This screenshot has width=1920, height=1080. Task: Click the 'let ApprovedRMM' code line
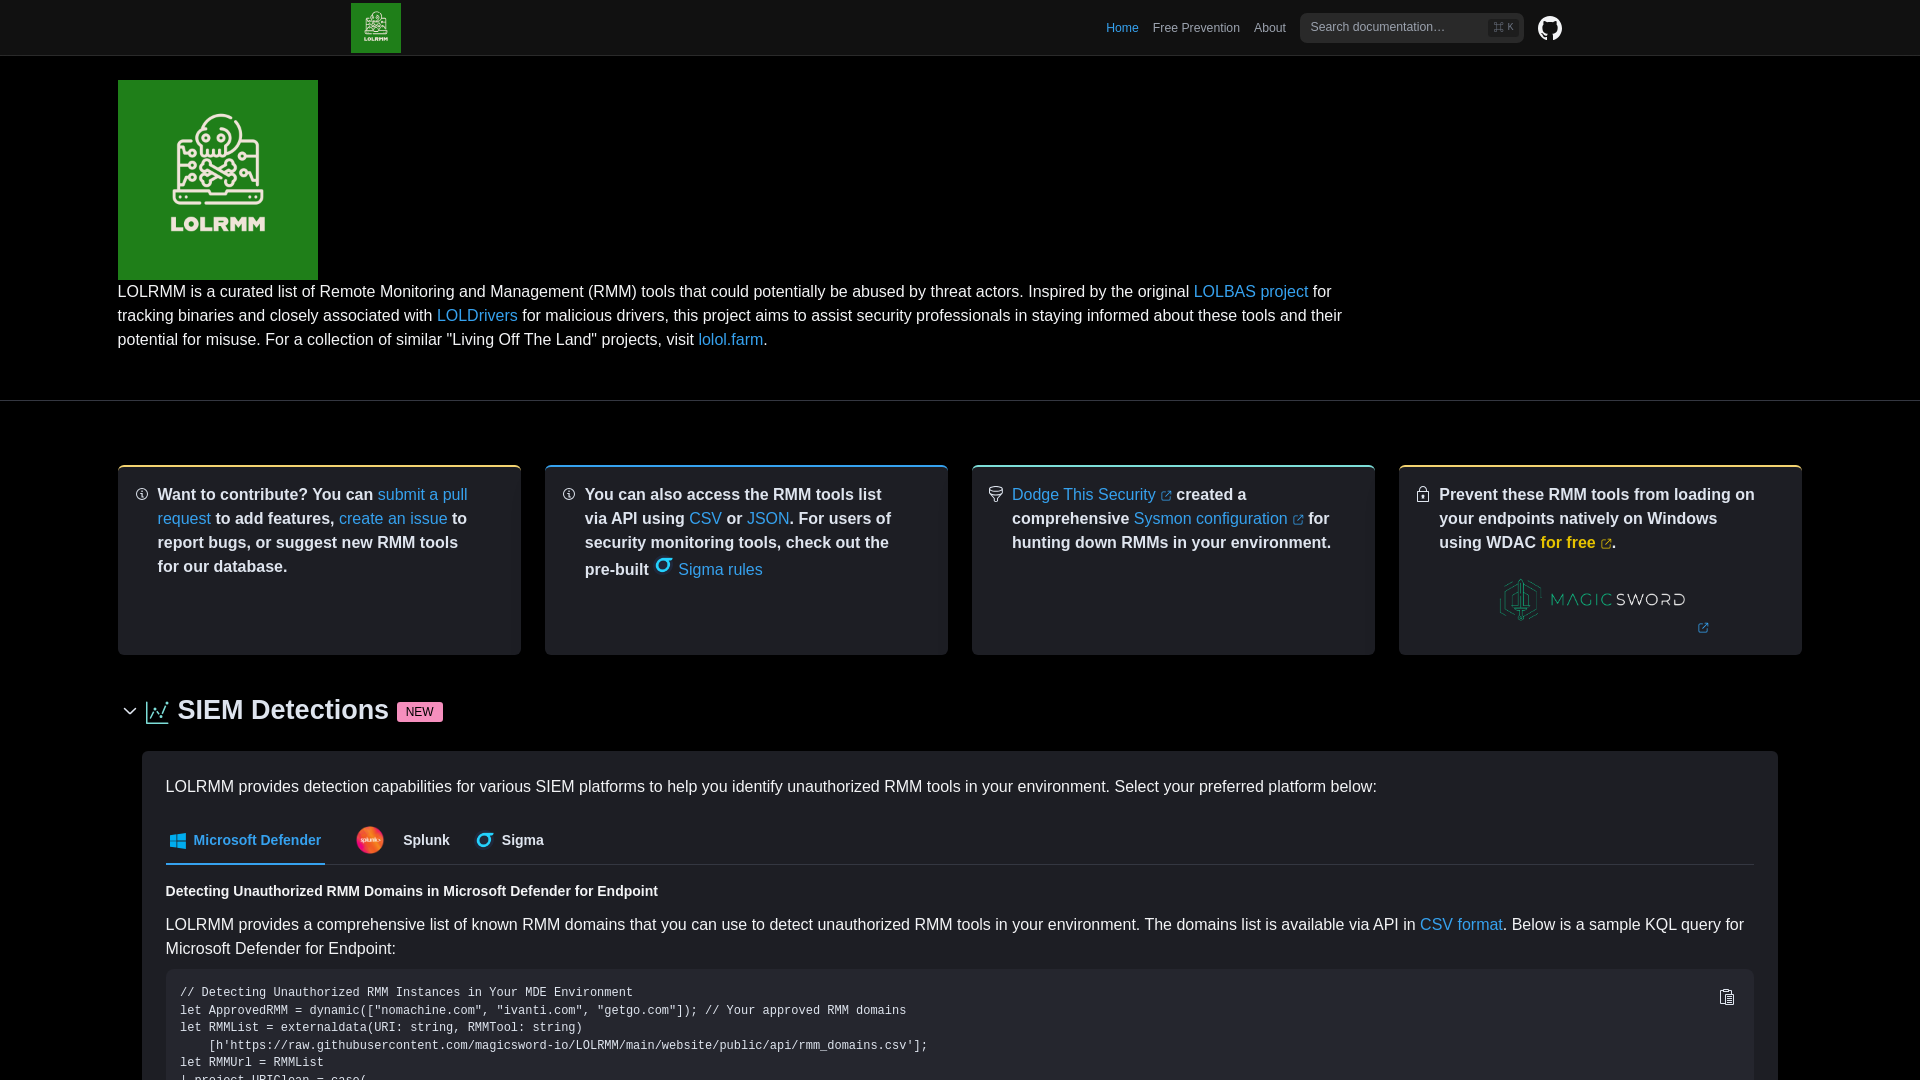(543, 1011)
